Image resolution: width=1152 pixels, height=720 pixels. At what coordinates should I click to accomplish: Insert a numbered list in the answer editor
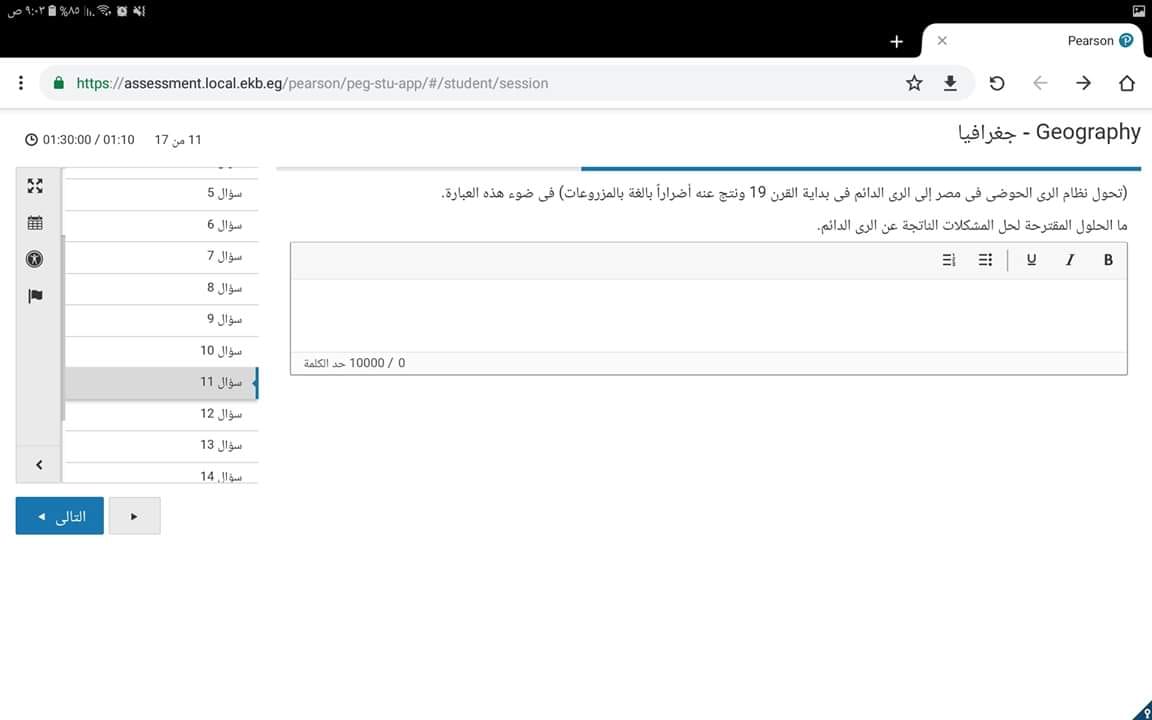(948, 260)
